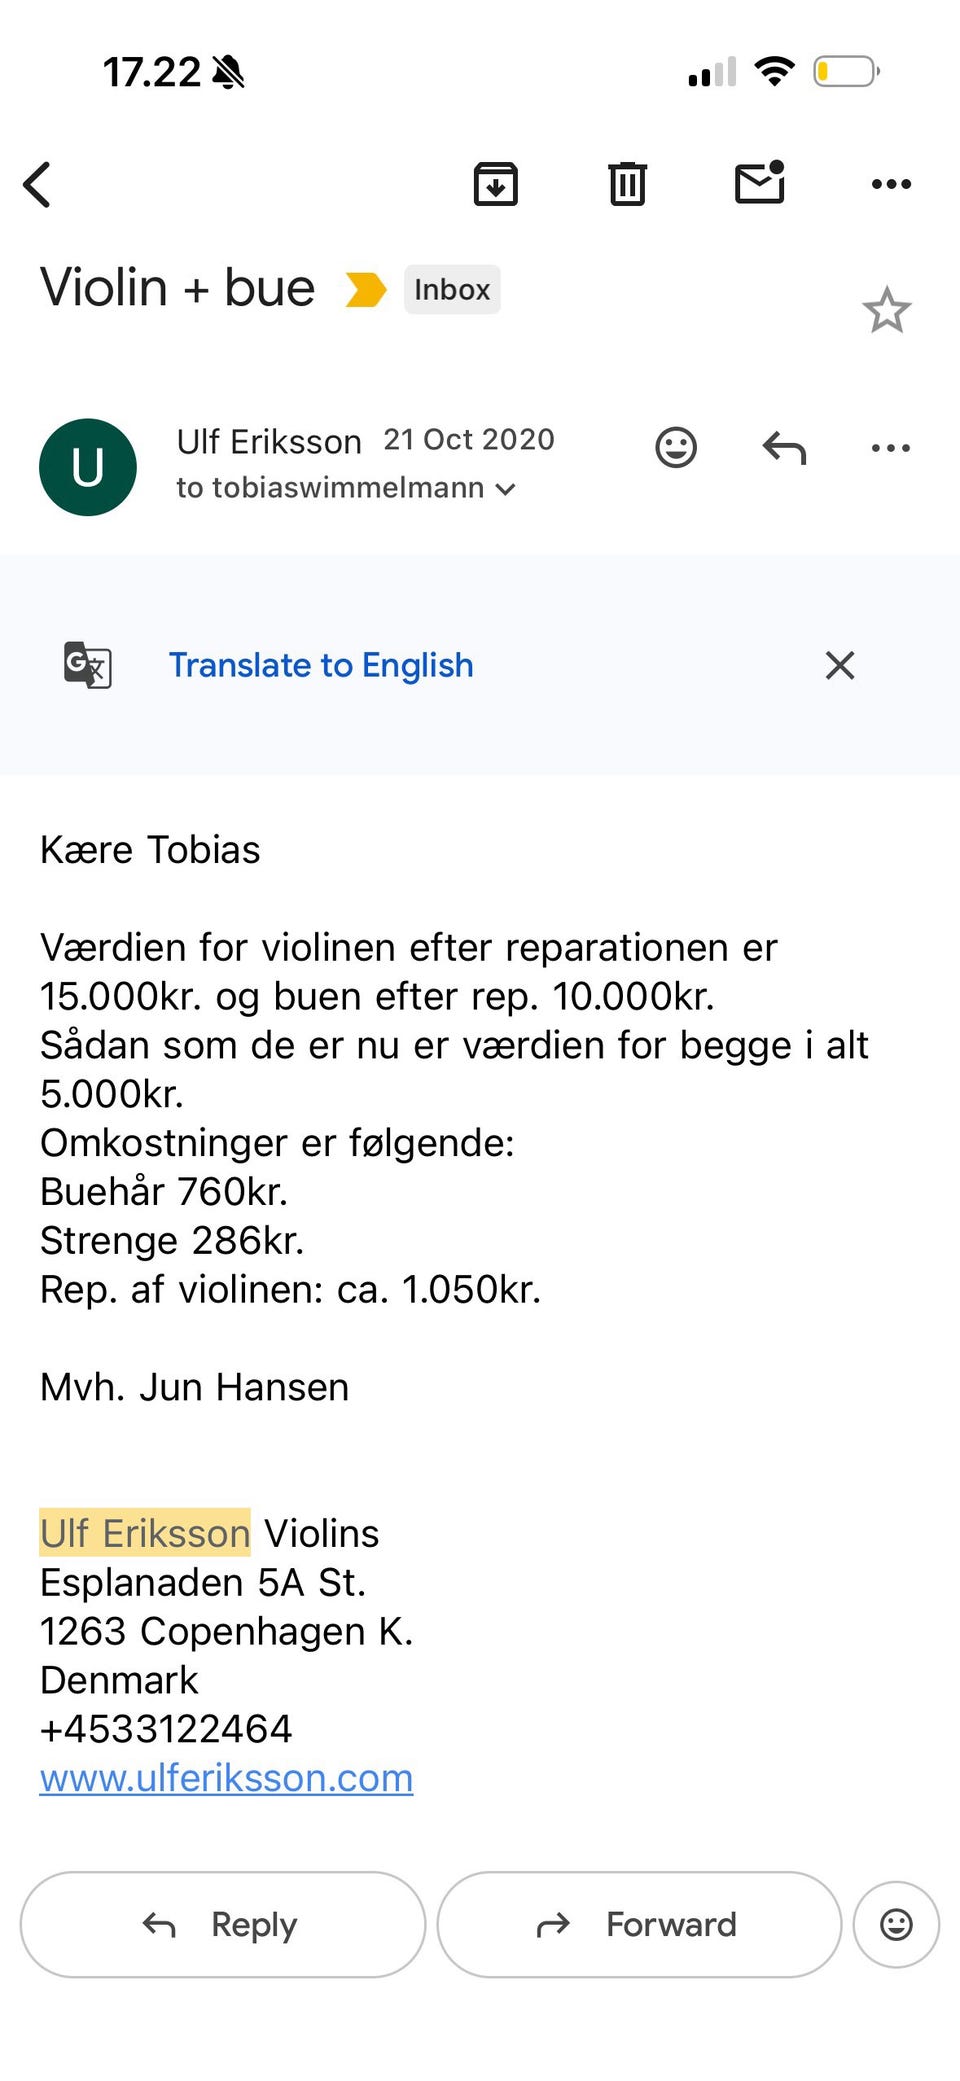Tap the Forward button
960x2081 pixels.
(640, 1925)
